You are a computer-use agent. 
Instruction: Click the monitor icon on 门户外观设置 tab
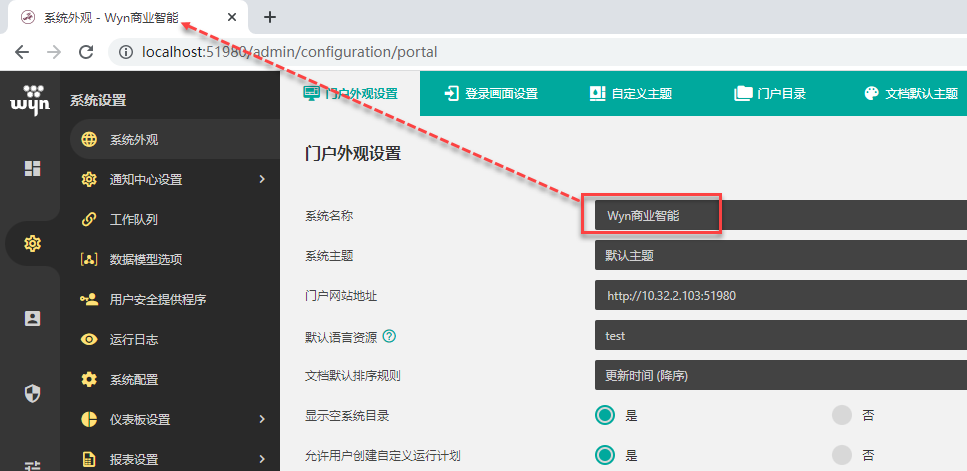pyautogui.click(x=311, y=94)
